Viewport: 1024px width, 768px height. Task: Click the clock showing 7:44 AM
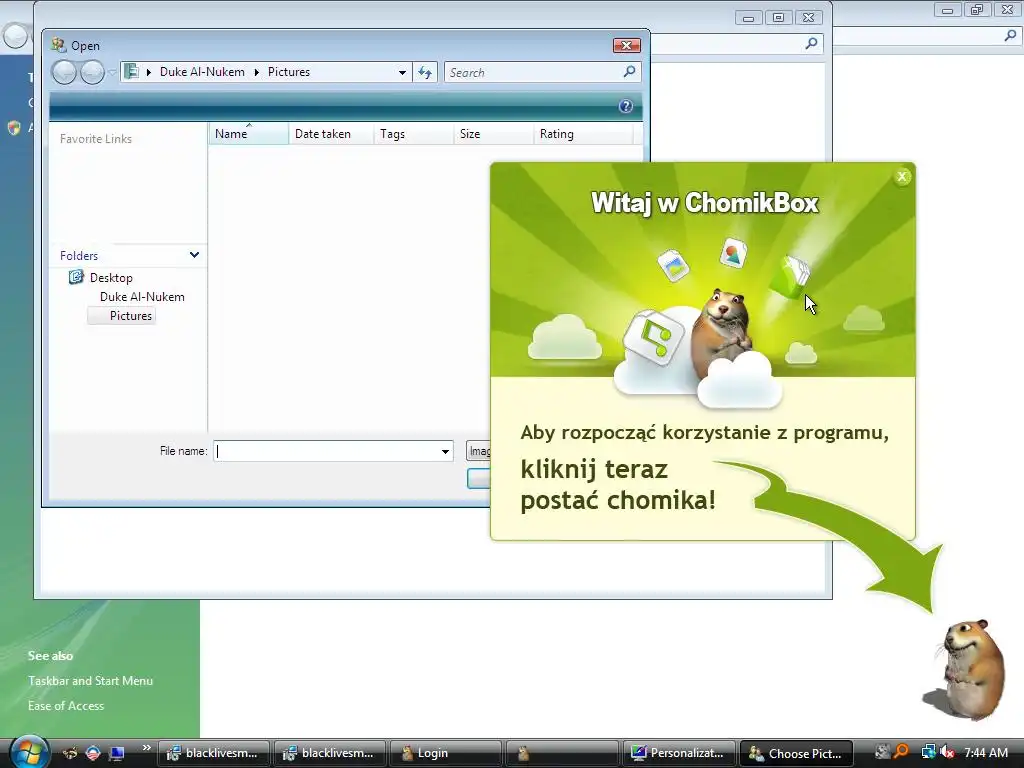pyautogui.click(x=986, y=752)
